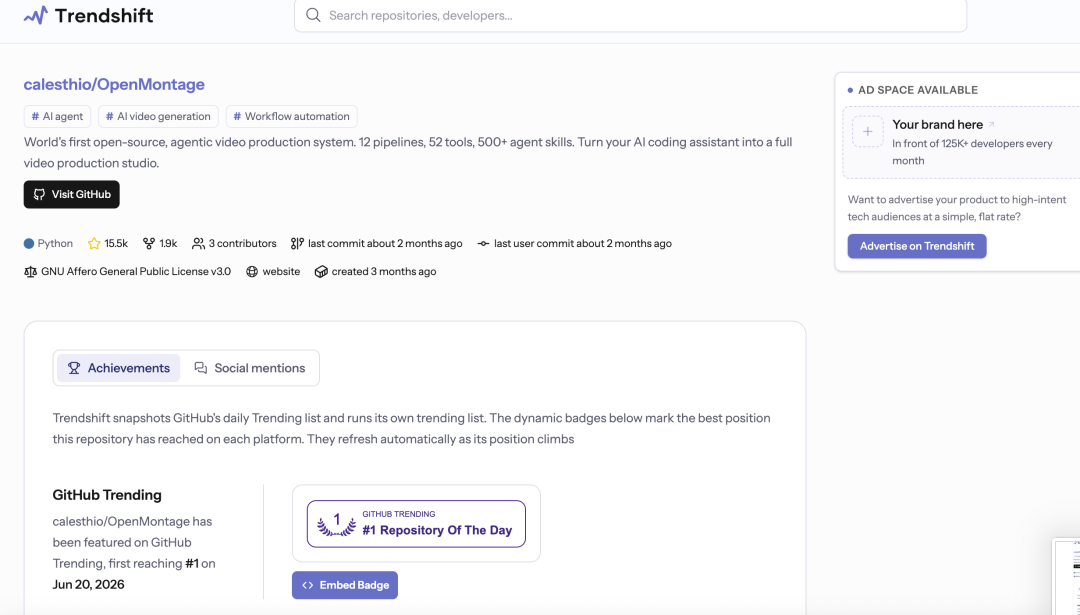Click the contributors people icon
This screenshot has width=1080, height=615.
[x=198, y=243]
